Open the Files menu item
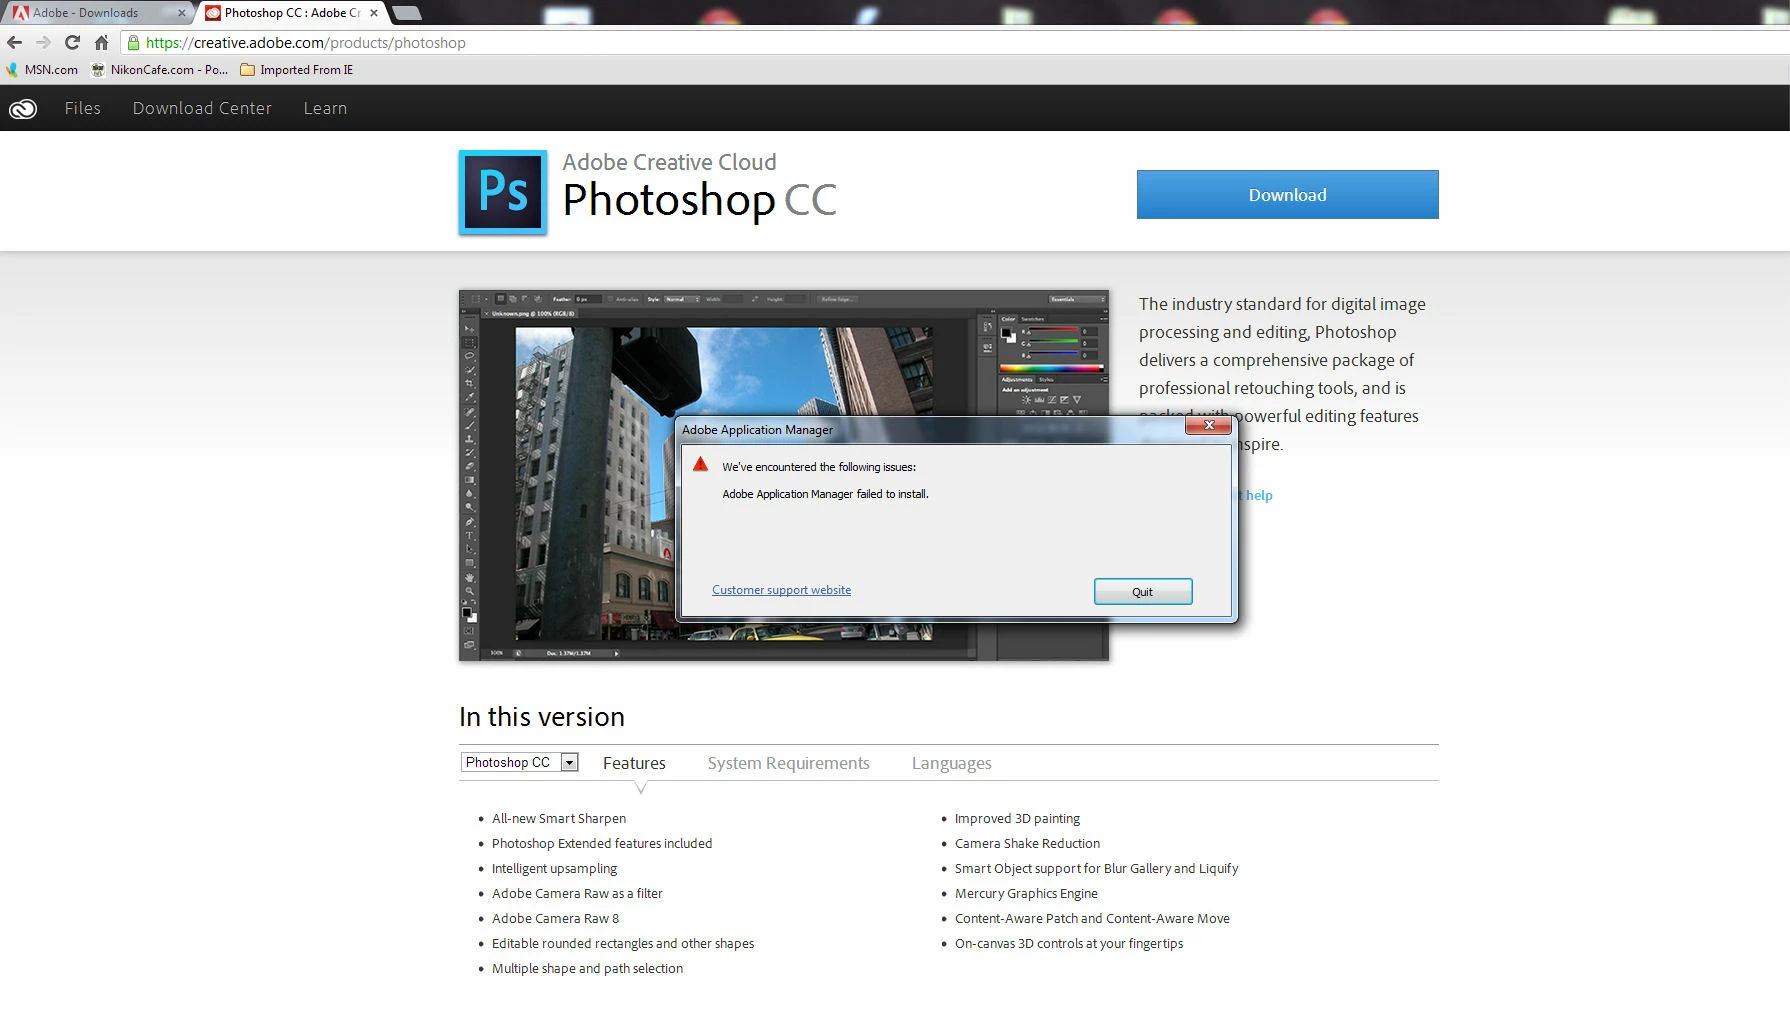The image size is (1790, 1009). [x=83, y=108]
